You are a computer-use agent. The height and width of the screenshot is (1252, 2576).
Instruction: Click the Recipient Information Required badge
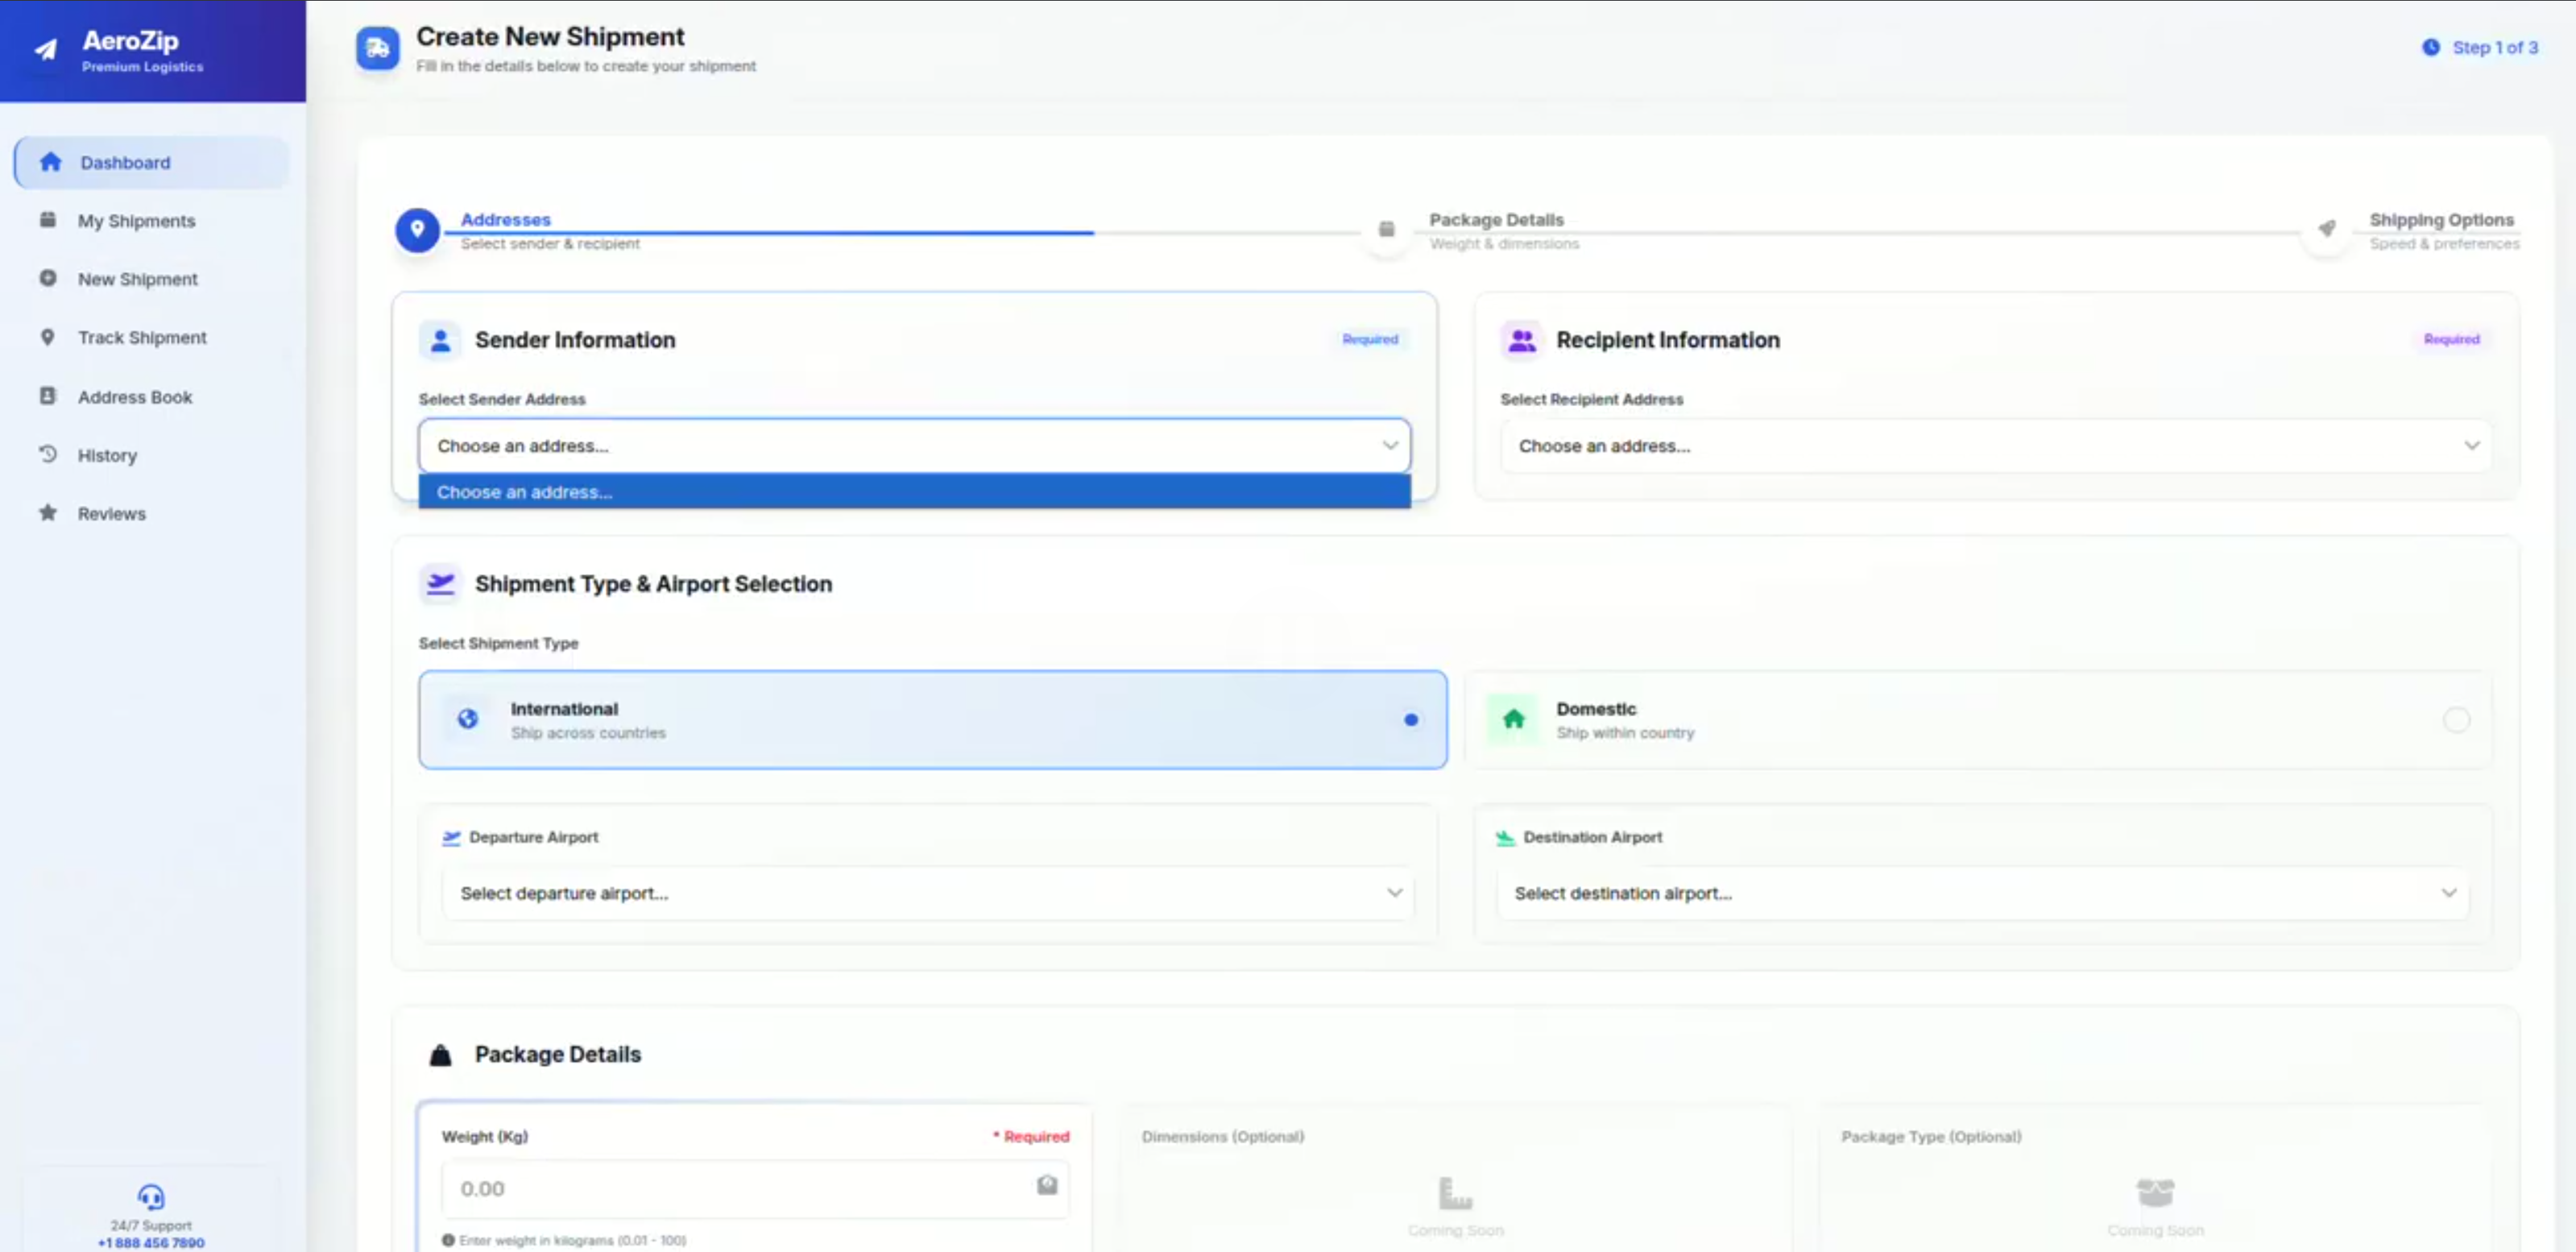[2451, 339]
